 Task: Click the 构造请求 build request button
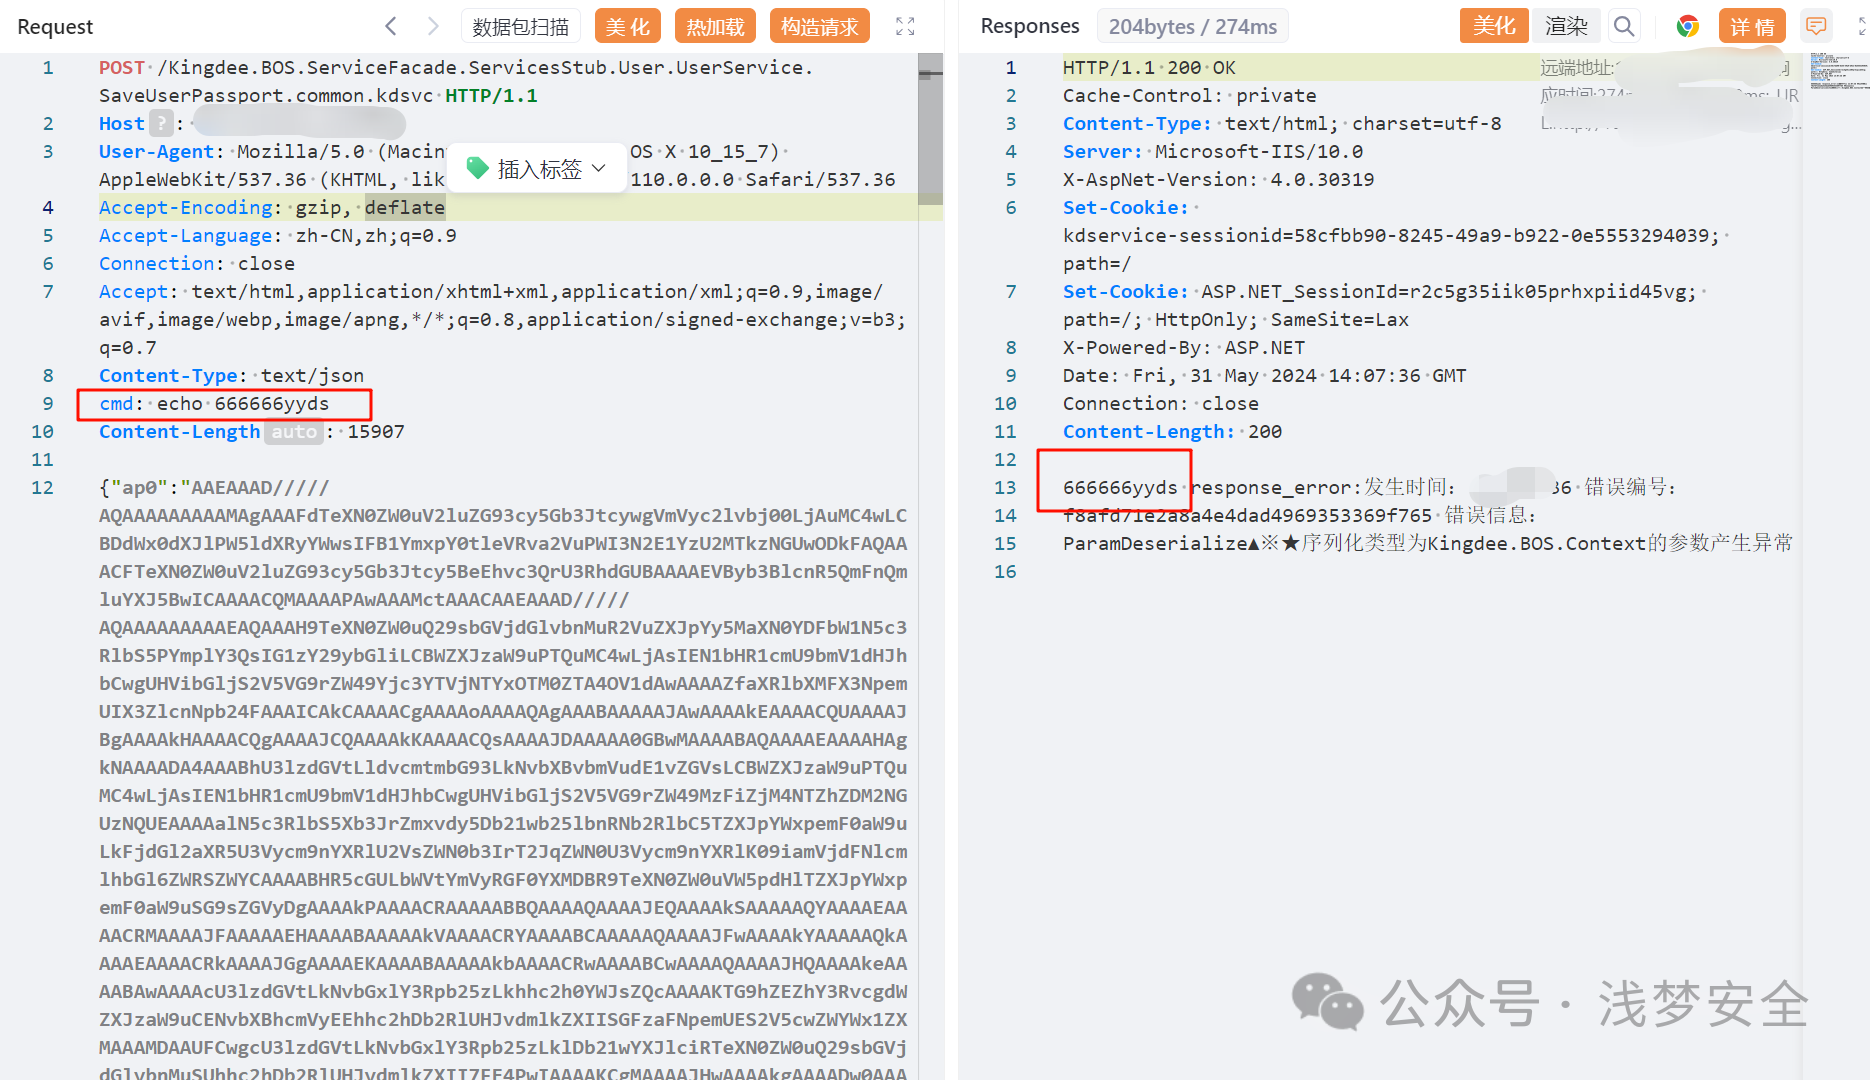click(x=820, y=26)
